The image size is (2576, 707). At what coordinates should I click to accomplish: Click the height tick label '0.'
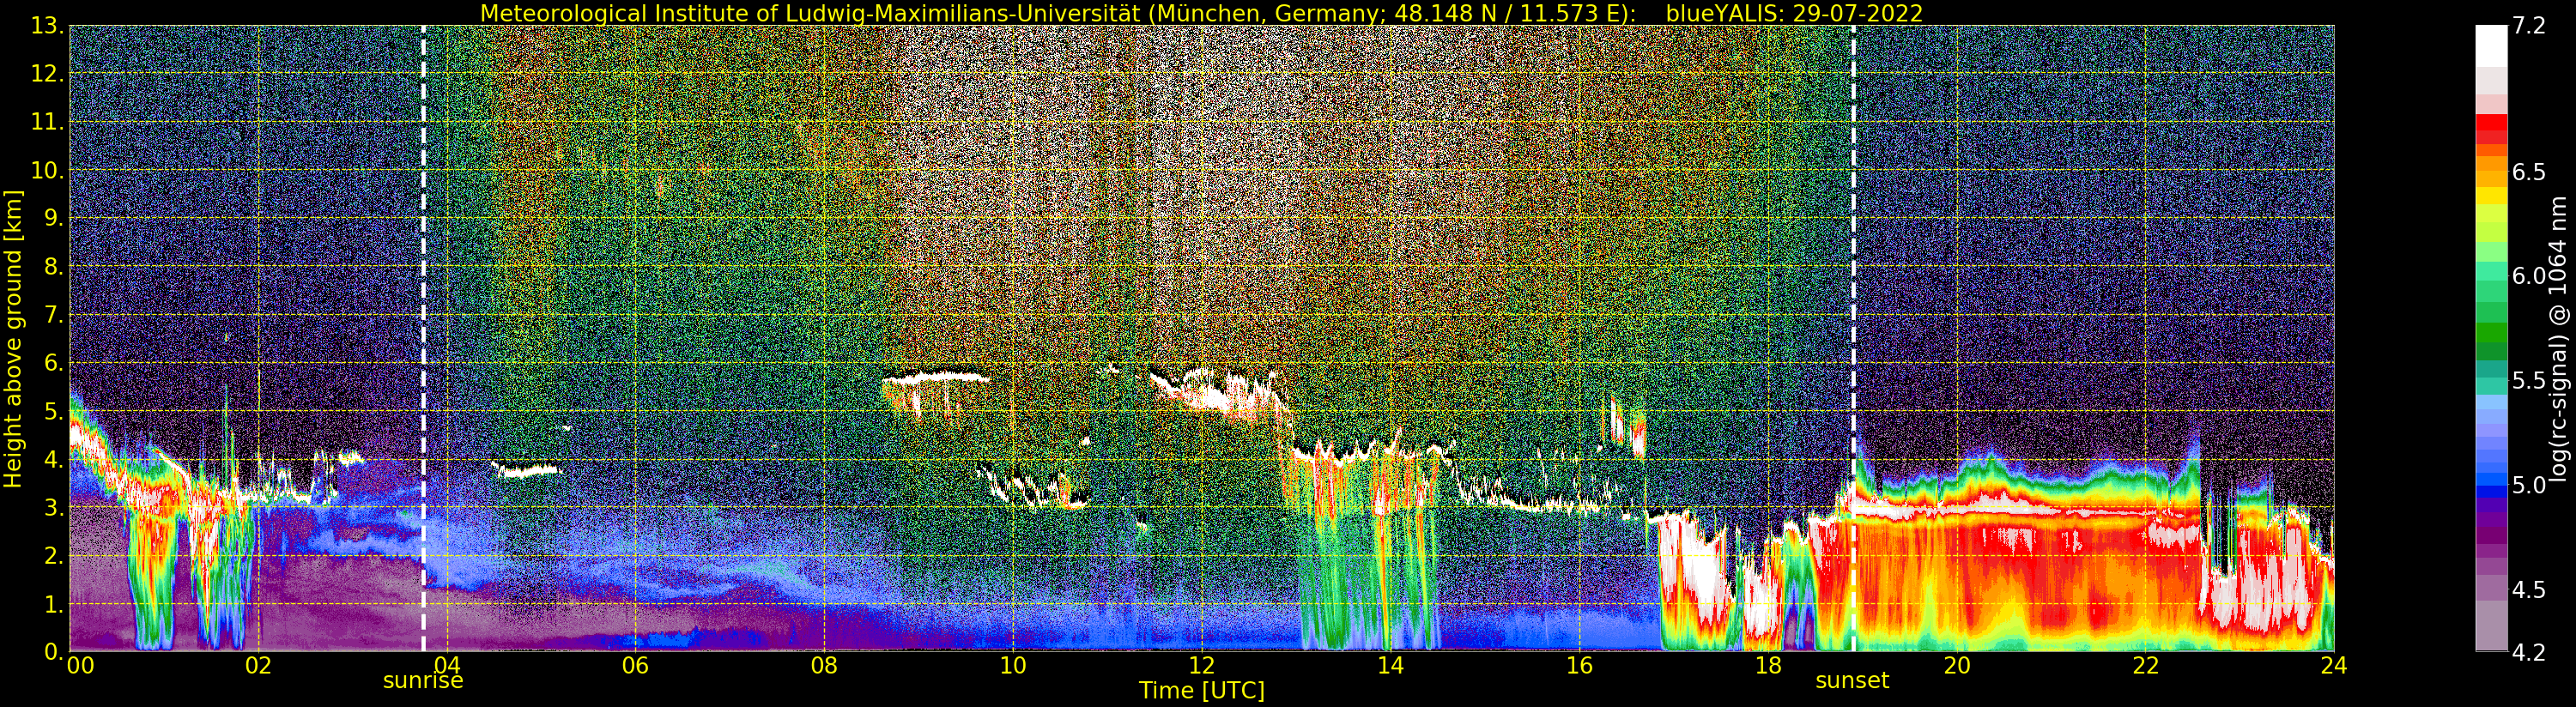(x=54, y=652)
